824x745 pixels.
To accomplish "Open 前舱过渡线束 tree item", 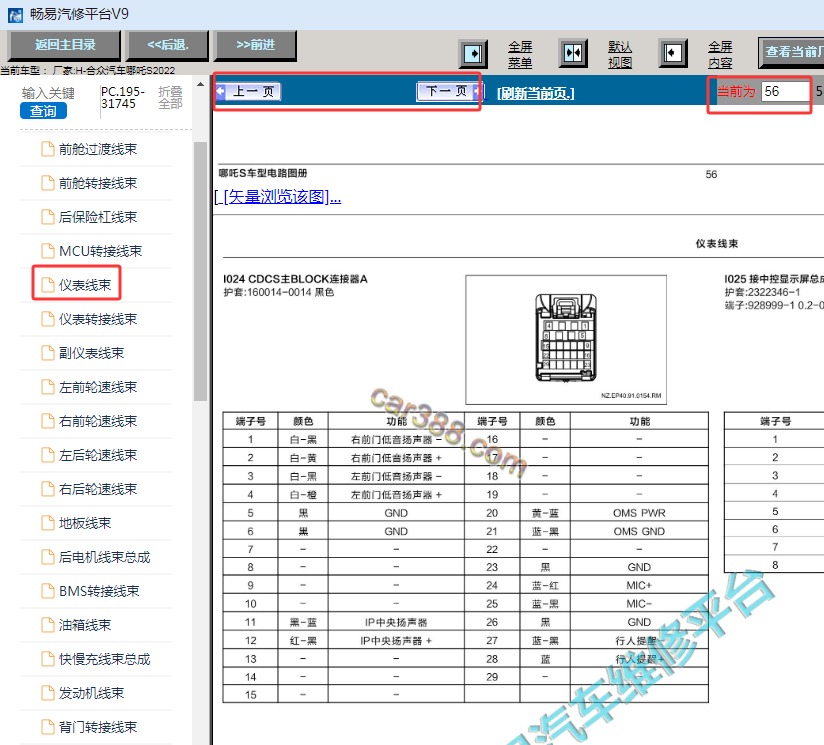I will [x=98, y=149].
